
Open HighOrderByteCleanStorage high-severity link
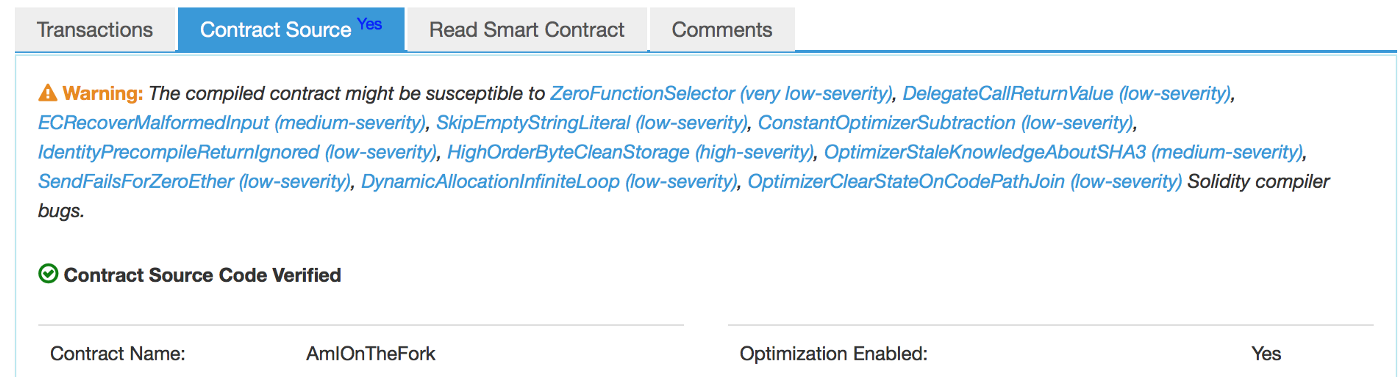pos(630,152)
